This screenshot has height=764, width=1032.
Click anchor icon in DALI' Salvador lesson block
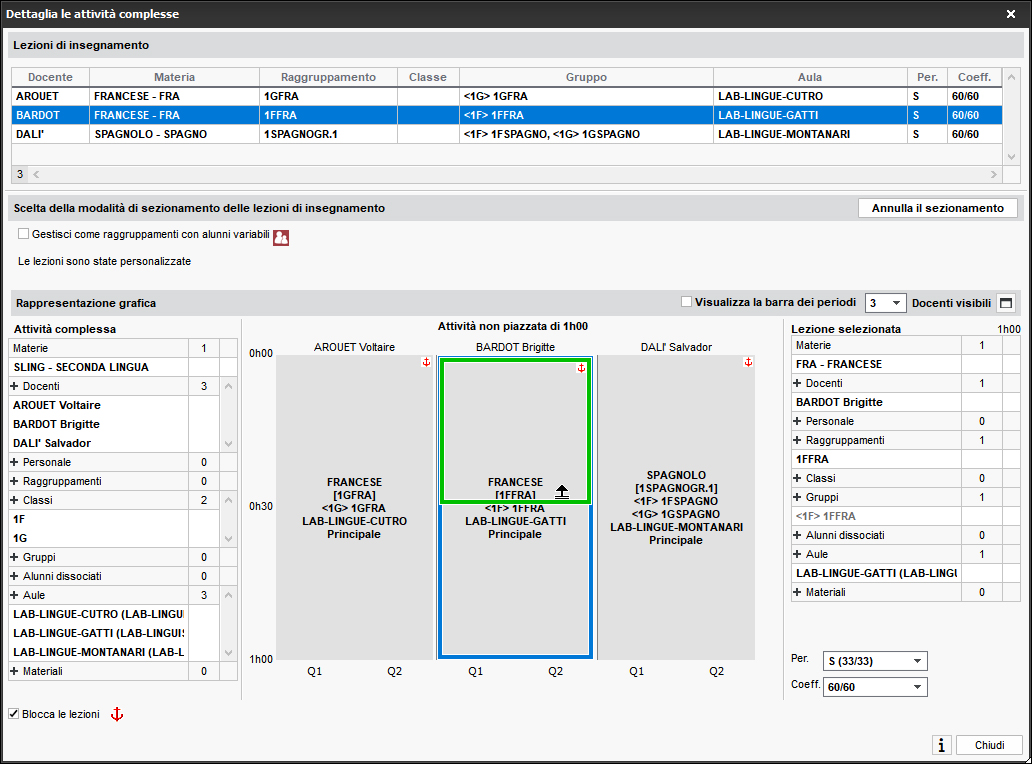[x=748, y=363]
